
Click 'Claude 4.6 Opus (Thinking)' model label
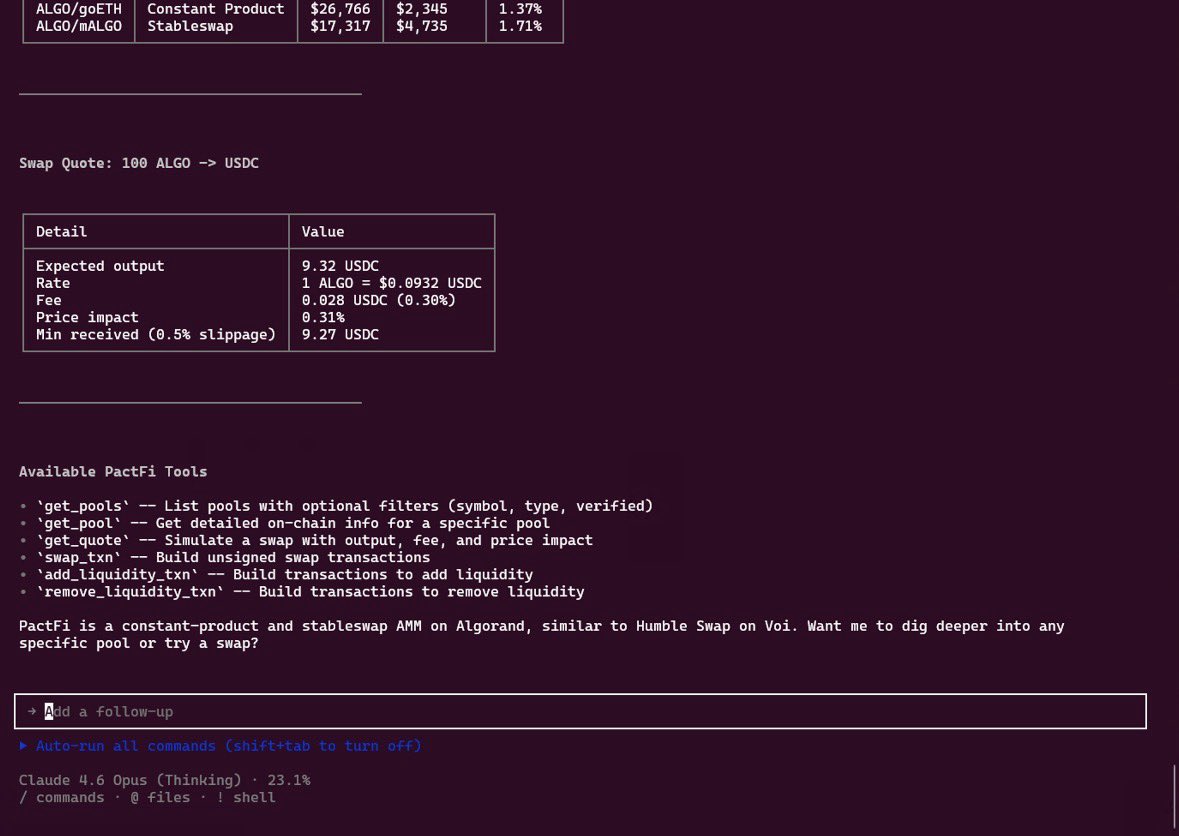coord(130,780)
